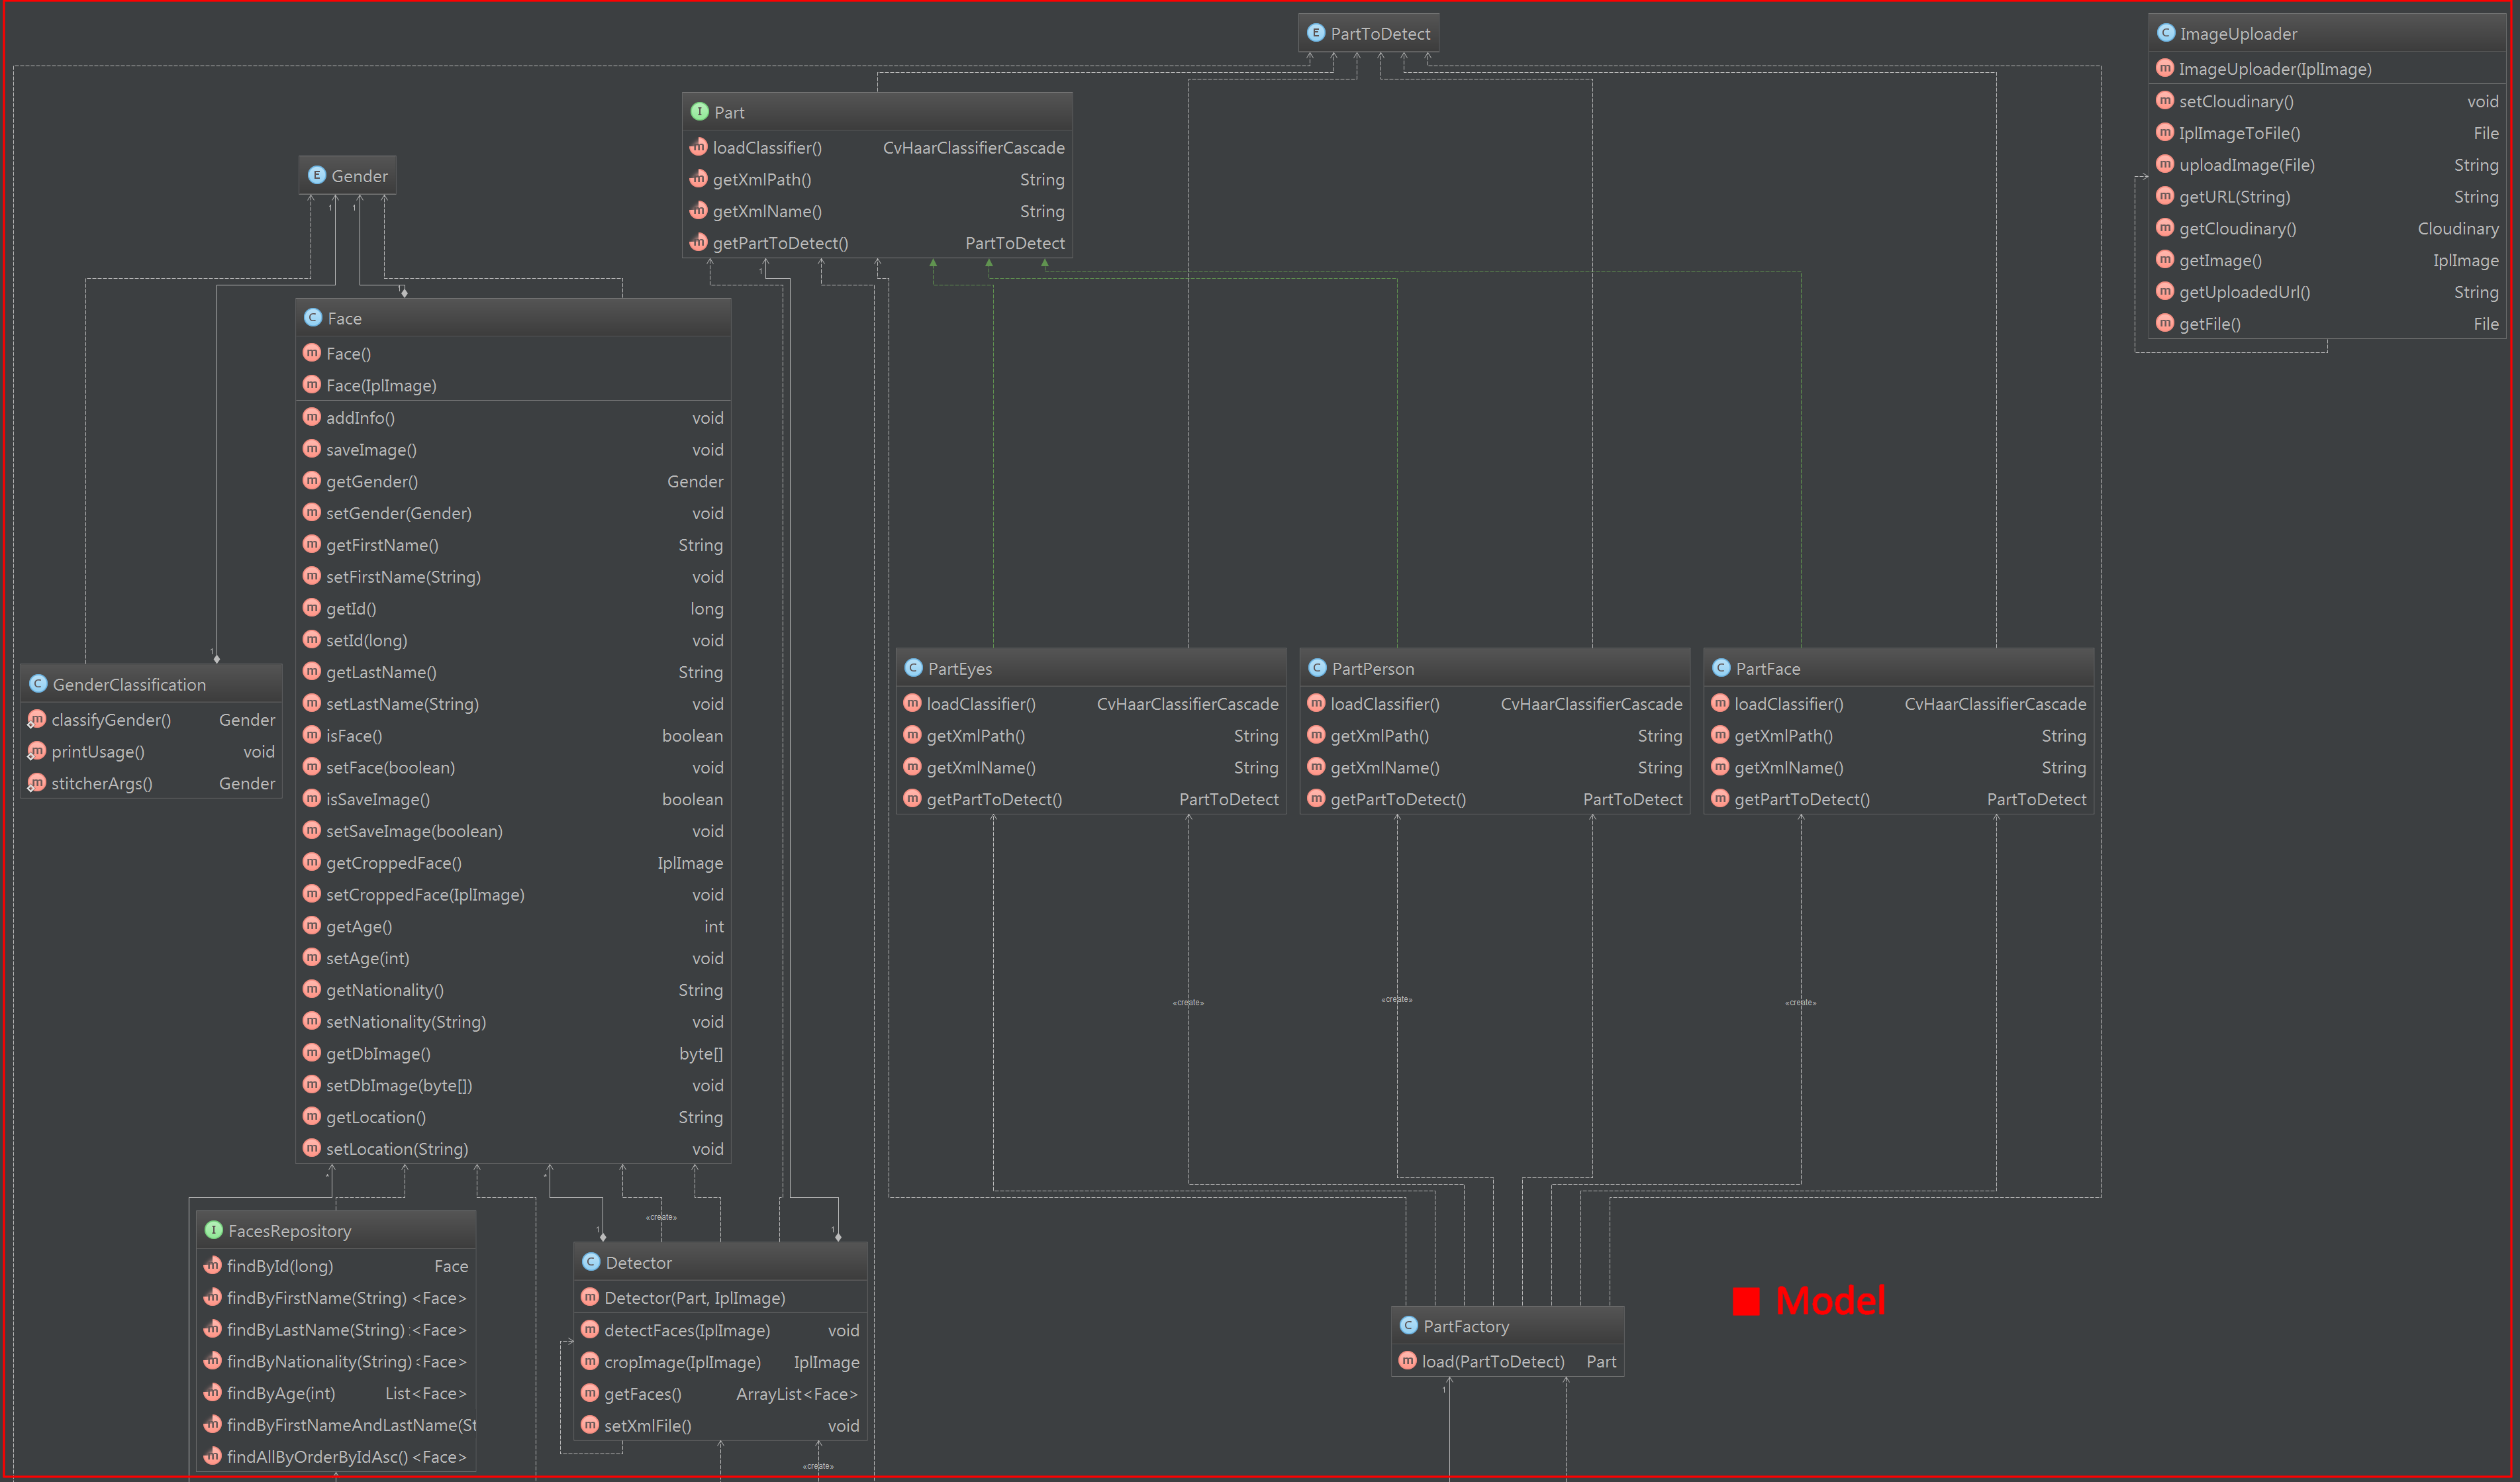
Task: Click the red Model legend square
Action: tap(1746, 1301)
